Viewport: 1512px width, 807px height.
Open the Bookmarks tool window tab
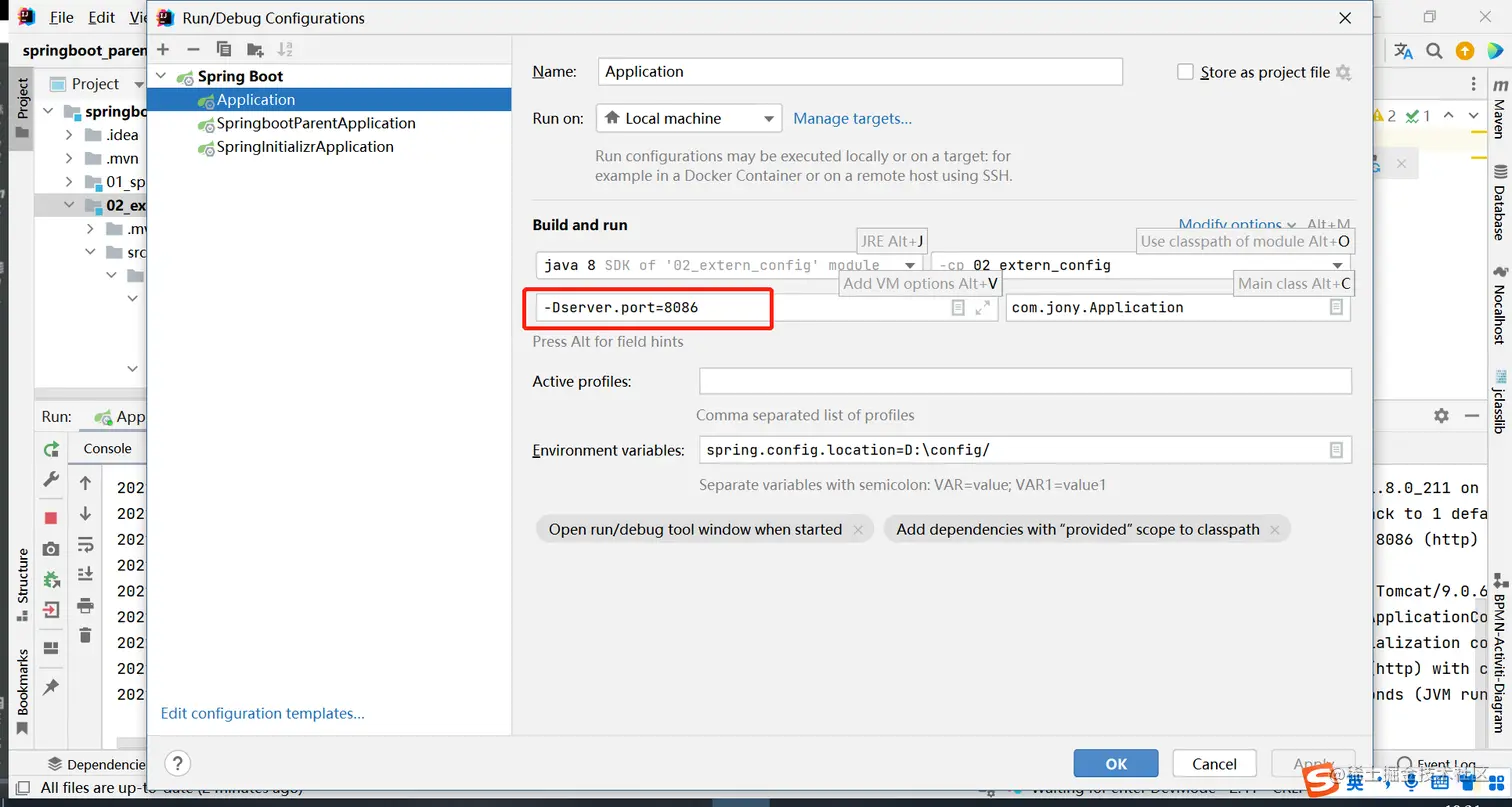22,691
